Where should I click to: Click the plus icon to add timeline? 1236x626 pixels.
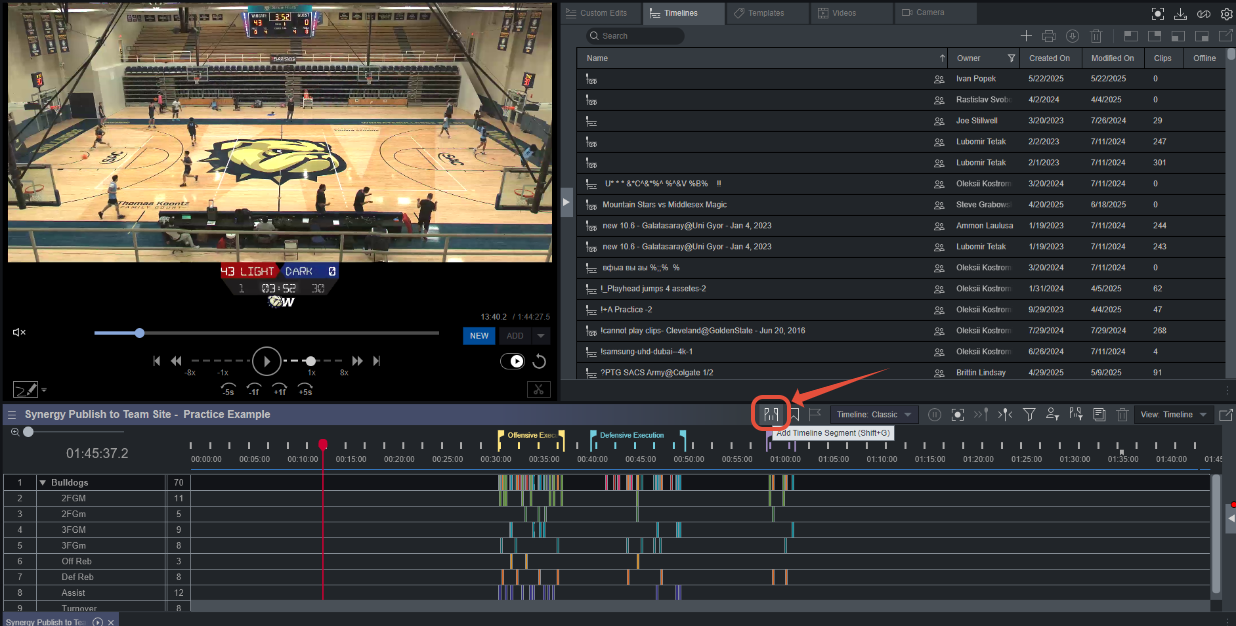tap(1025, 36)
